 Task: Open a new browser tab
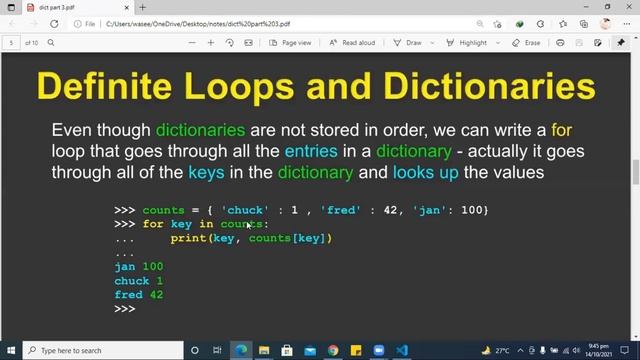pyautogui.click(x=142, y=7)
